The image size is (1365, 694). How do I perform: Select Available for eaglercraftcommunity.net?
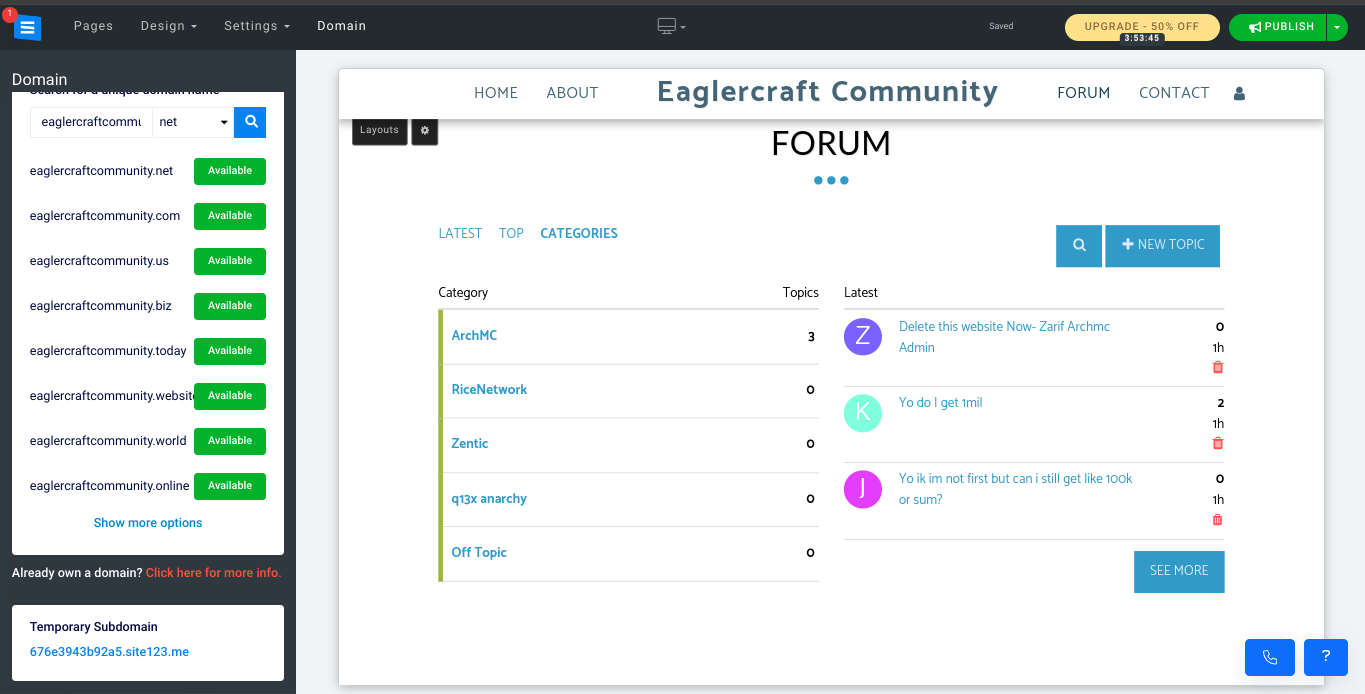(x=230, y=171)
